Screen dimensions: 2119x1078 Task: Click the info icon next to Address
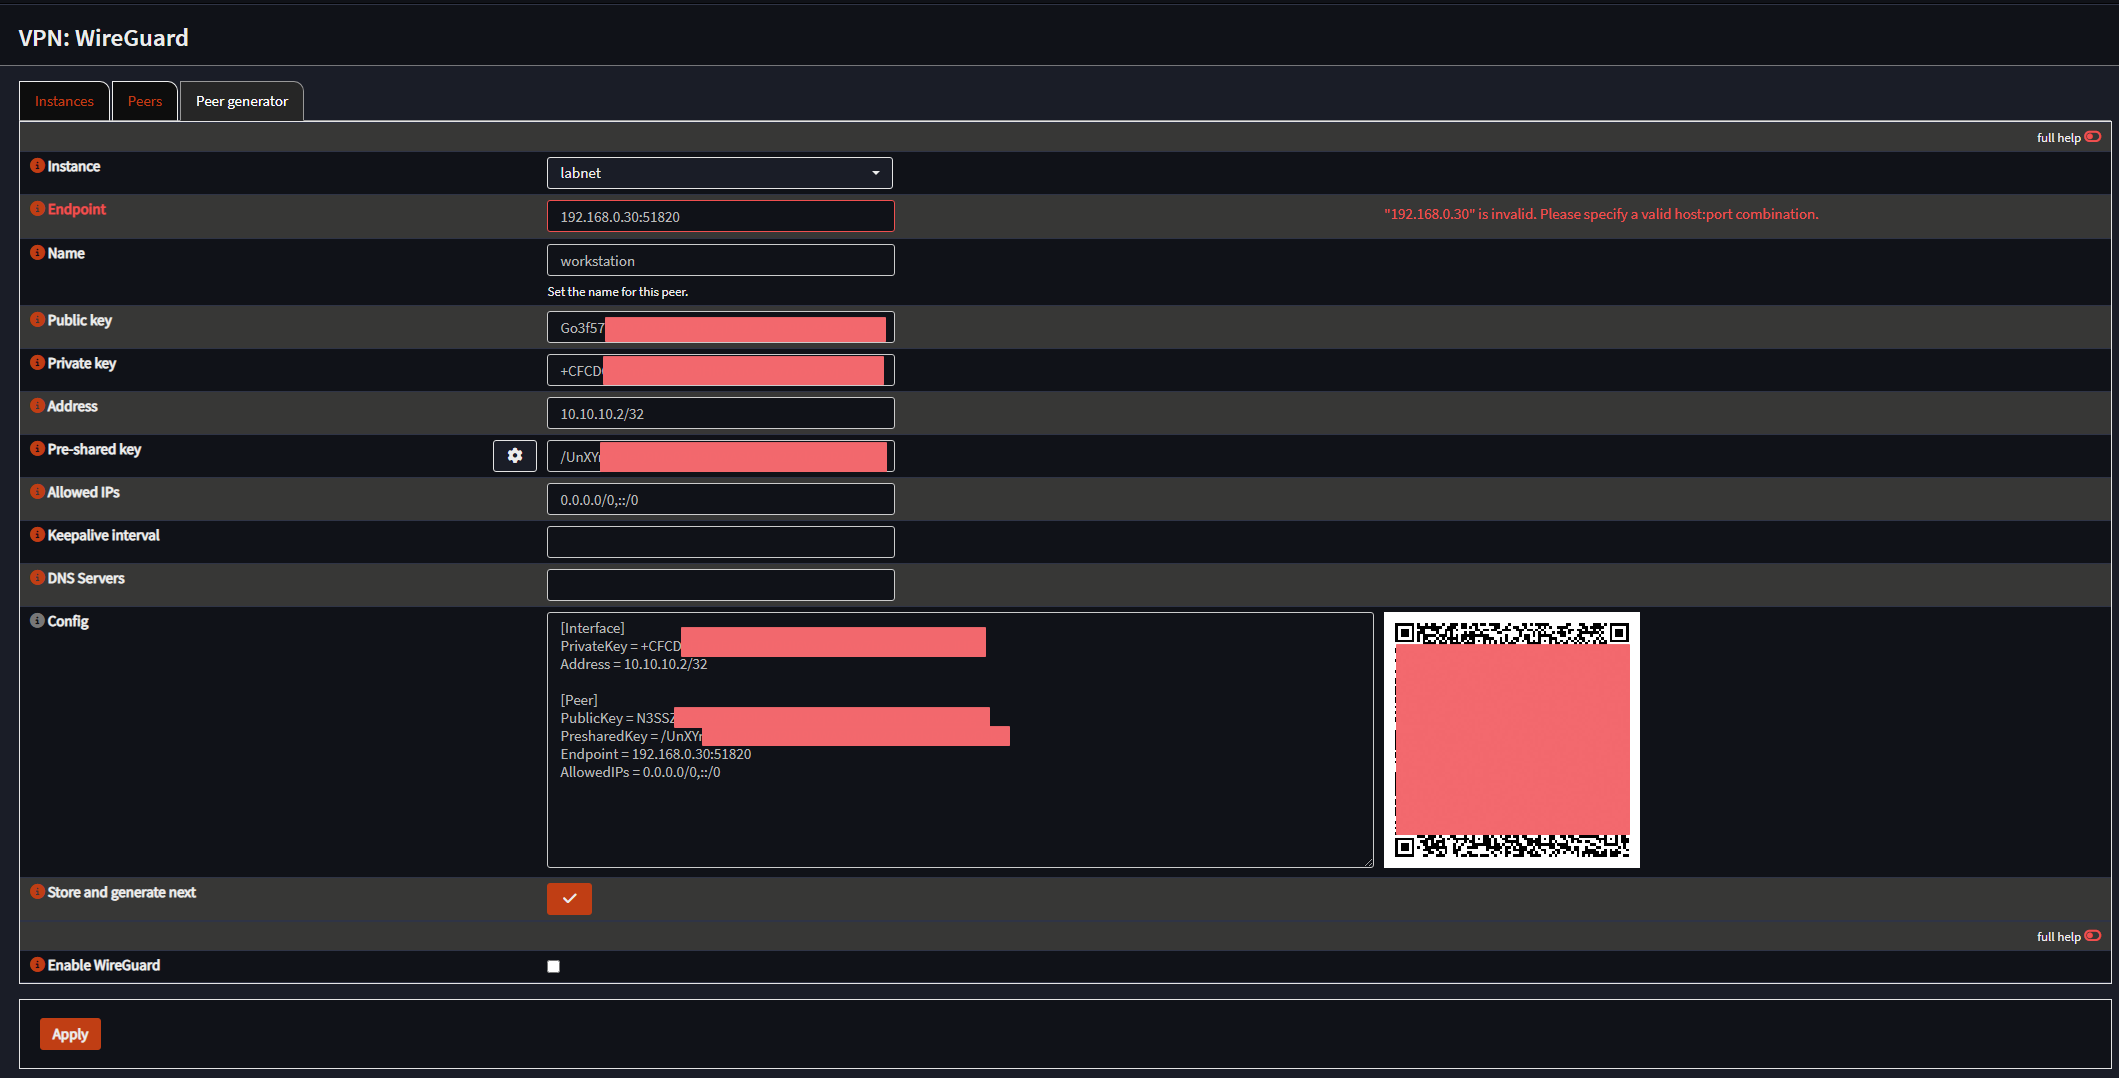37,406
